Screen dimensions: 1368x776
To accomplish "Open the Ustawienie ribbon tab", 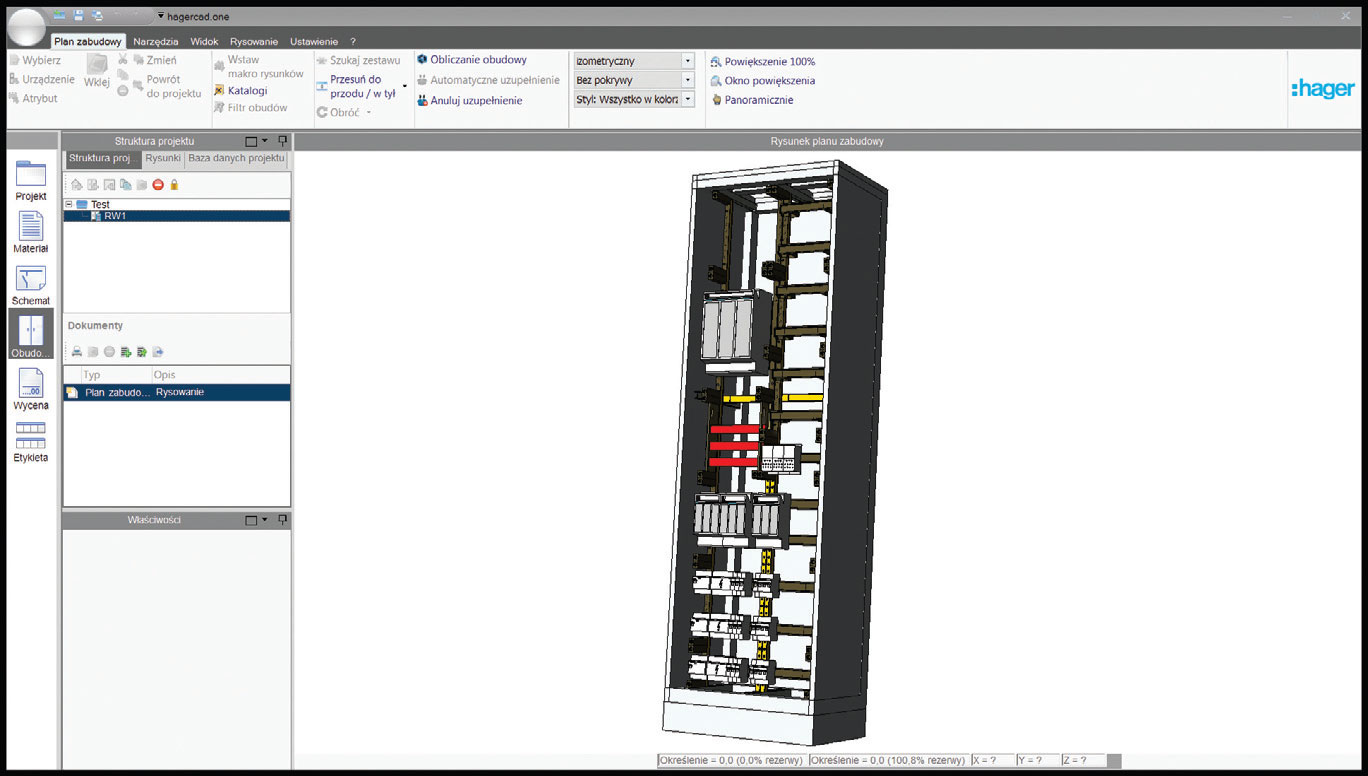I will tap(314, 41).
